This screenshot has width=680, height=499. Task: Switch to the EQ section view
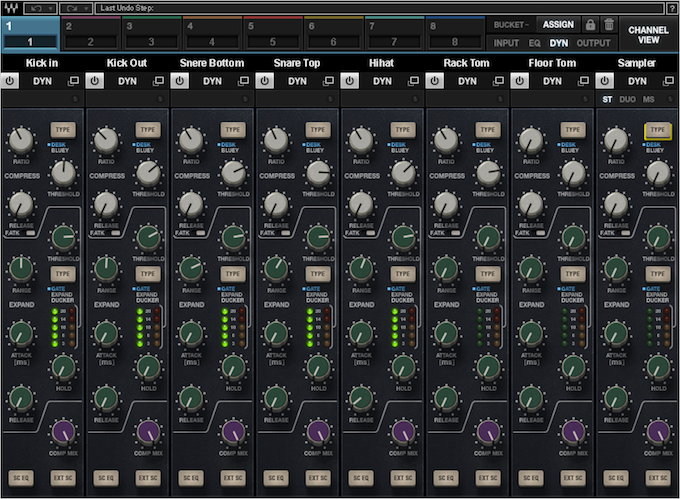click(534, 43)
